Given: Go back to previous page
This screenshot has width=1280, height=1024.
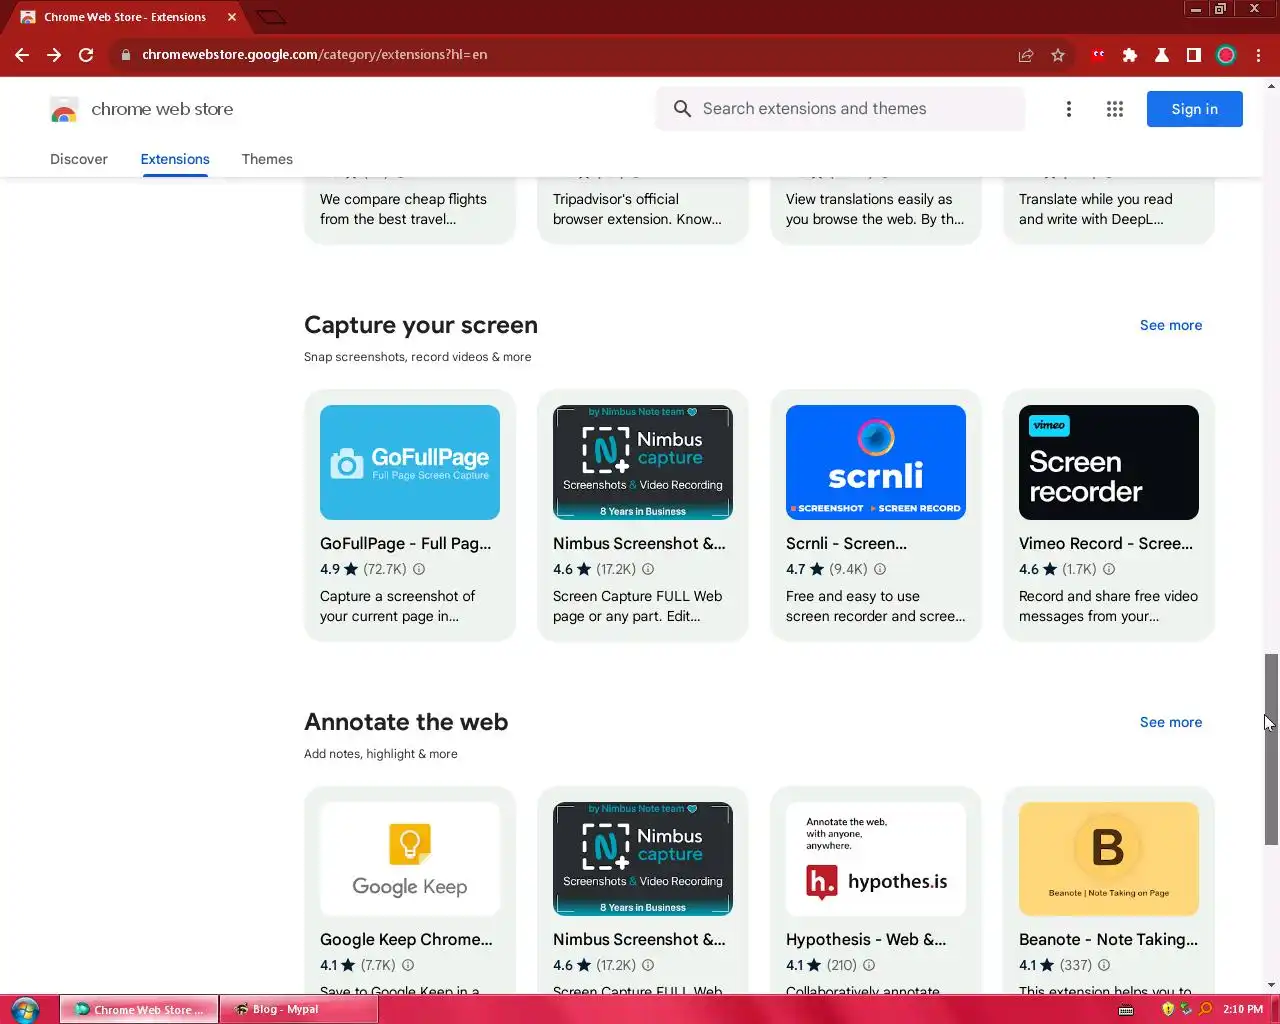Looking at the screenshot, I should 22,55.
